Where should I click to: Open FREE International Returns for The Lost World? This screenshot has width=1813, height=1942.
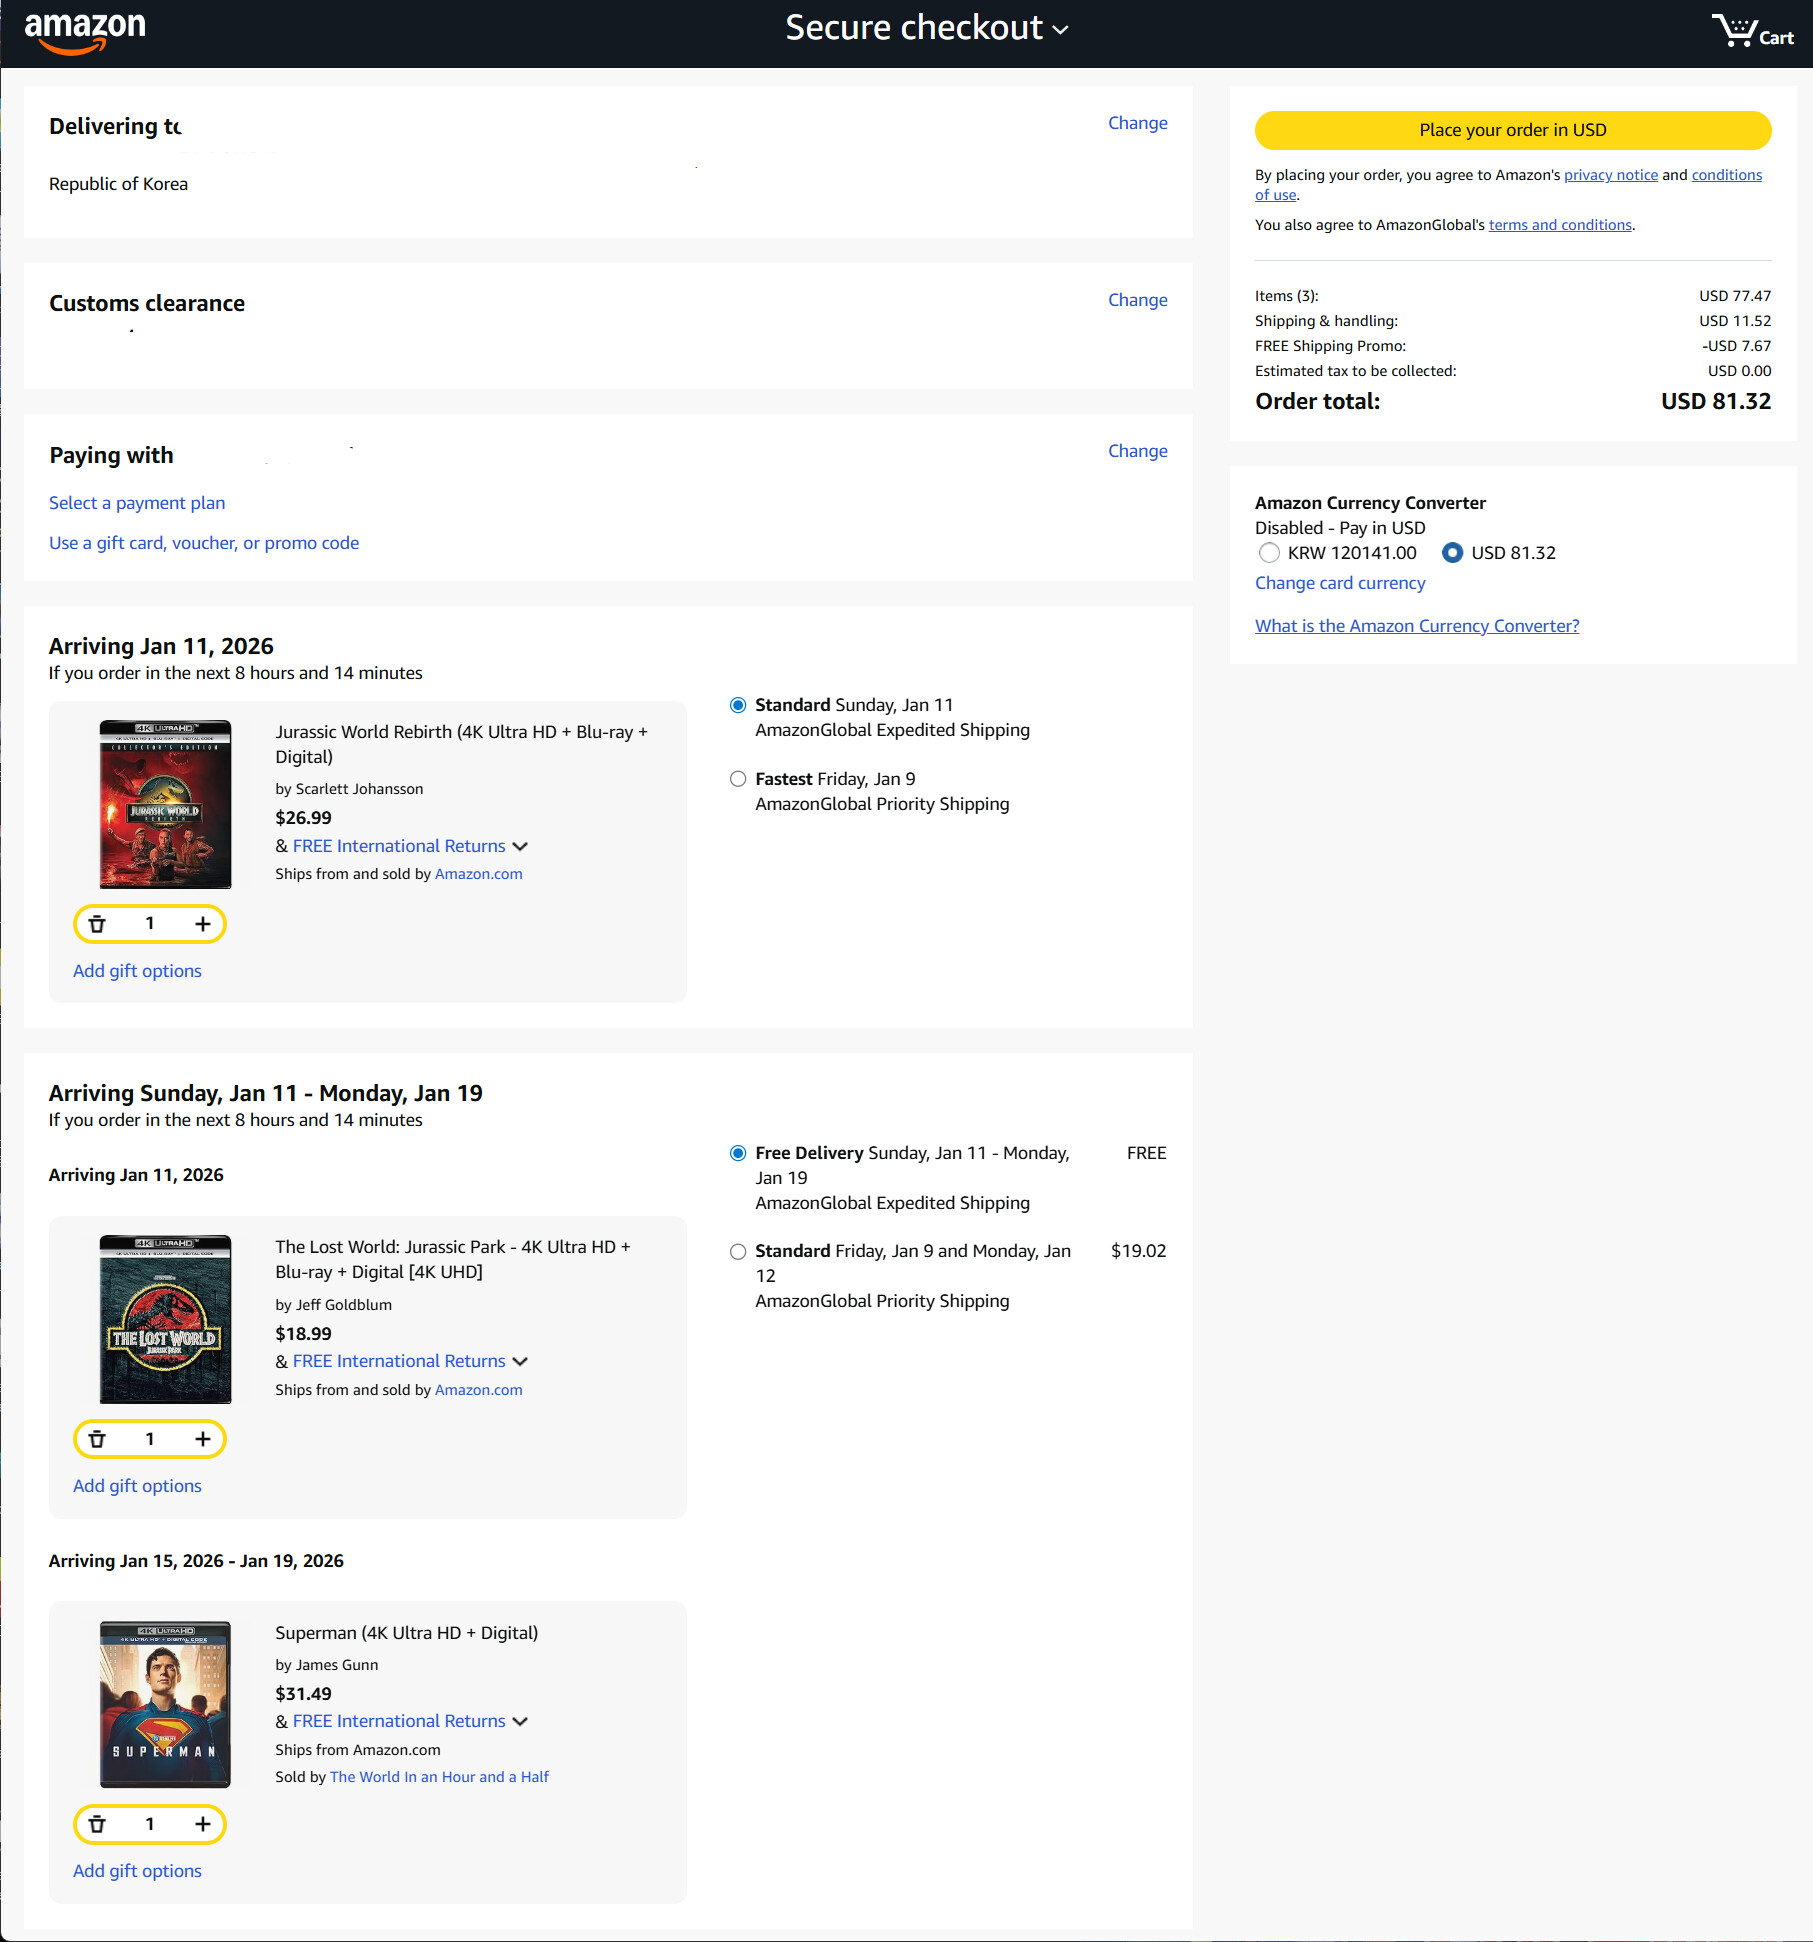[x=399, y=1361]
